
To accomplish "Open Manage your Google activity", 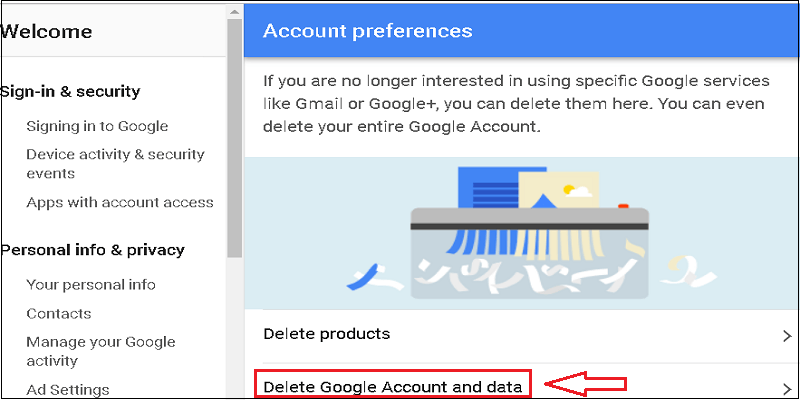I will (100, 351).
